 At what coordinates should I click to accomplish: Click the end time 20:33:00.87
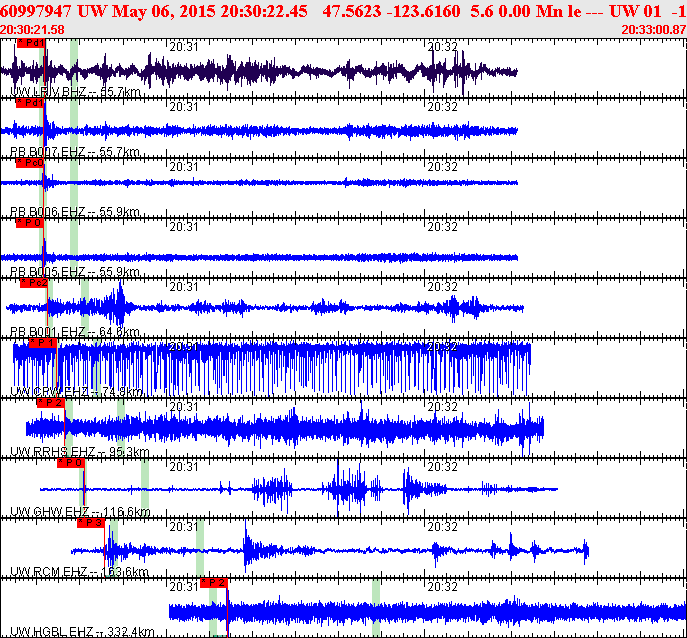(x=654, y=30)
